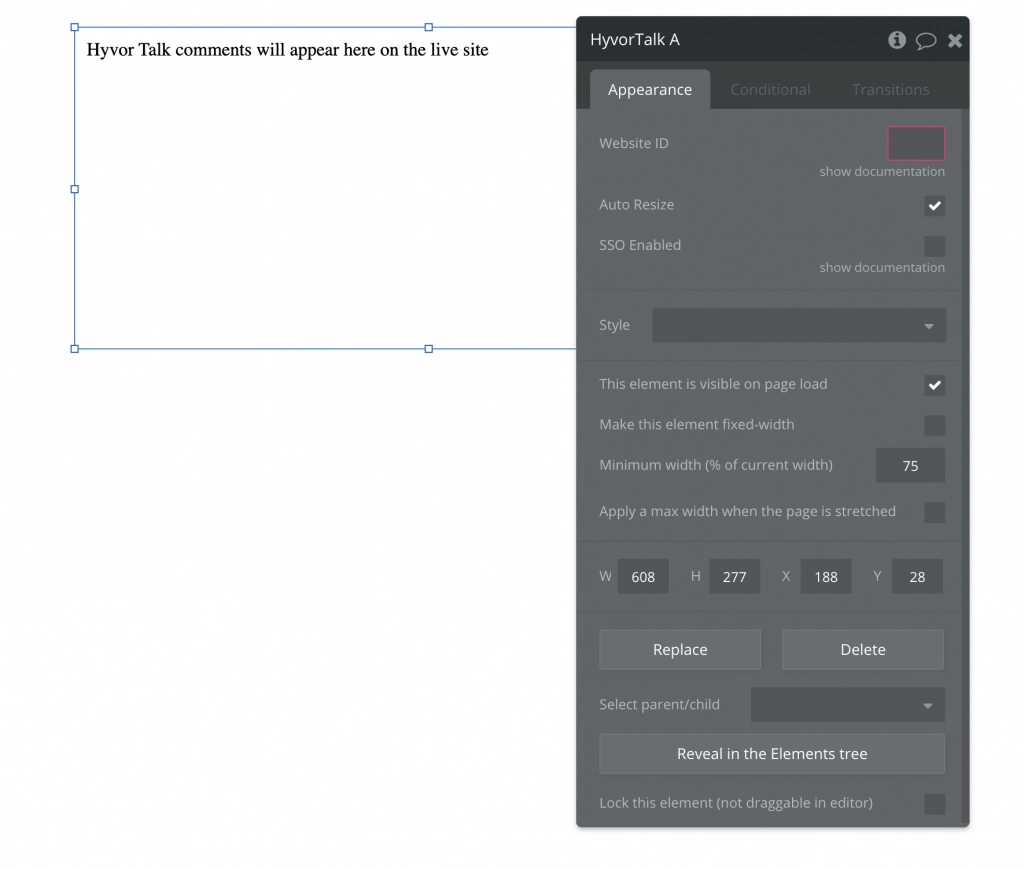This screenshot has height=869, width=1024.
Task: Check 'Apply a max width when the page is stretched'
Action: [x=935, y=513]
